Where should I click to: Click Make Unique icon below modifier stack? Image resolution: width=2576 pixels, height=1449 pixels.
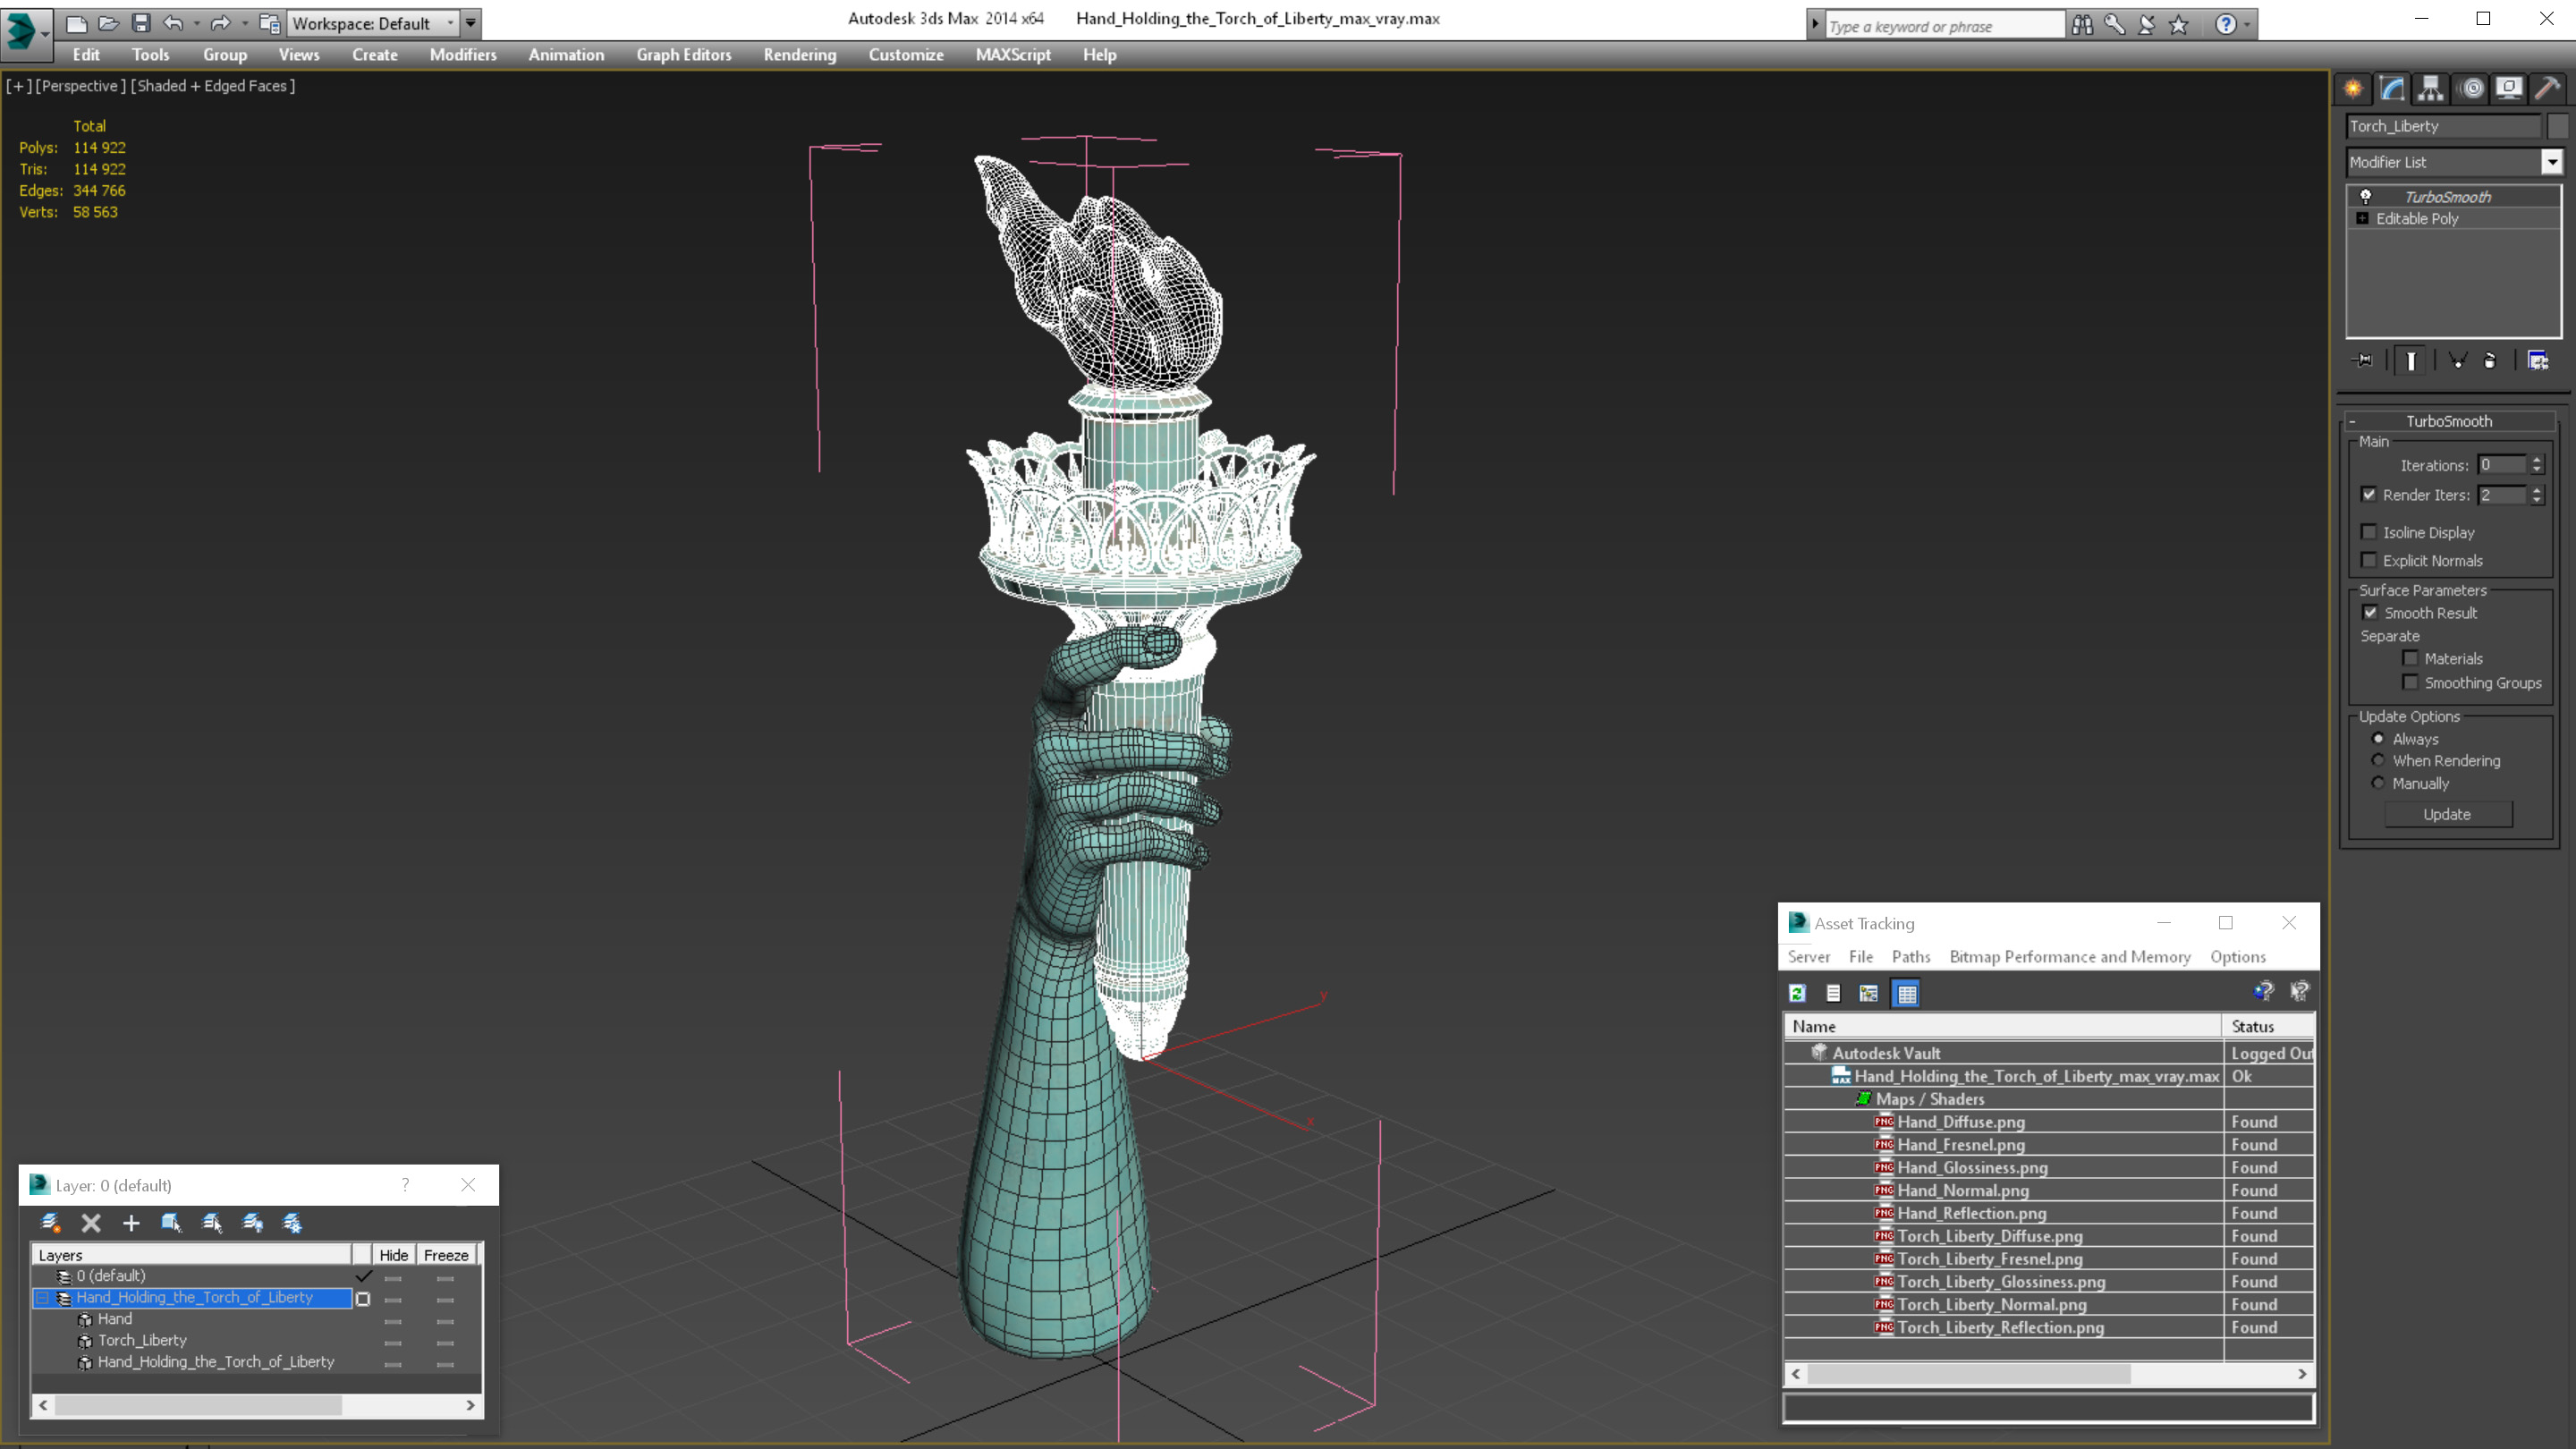[x=2458, y=361]
